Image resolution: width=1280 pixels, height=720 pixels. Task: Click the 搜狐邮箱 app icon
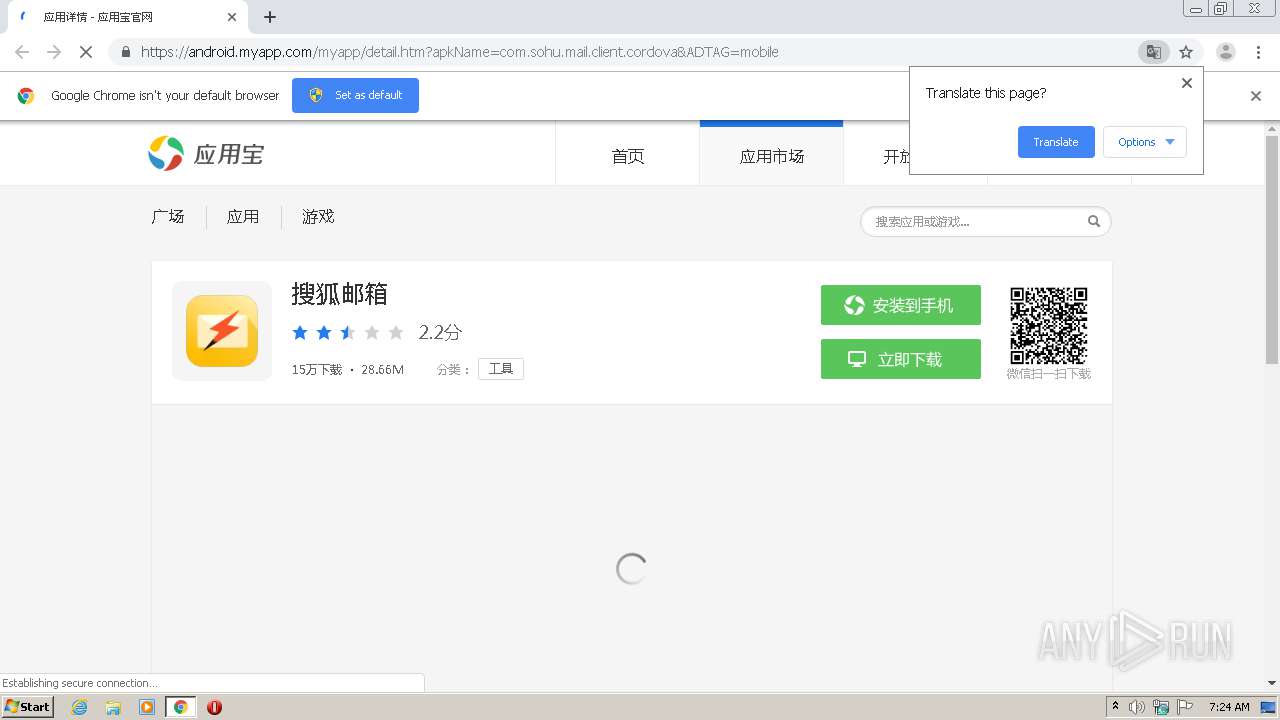[x=222, y=331]
